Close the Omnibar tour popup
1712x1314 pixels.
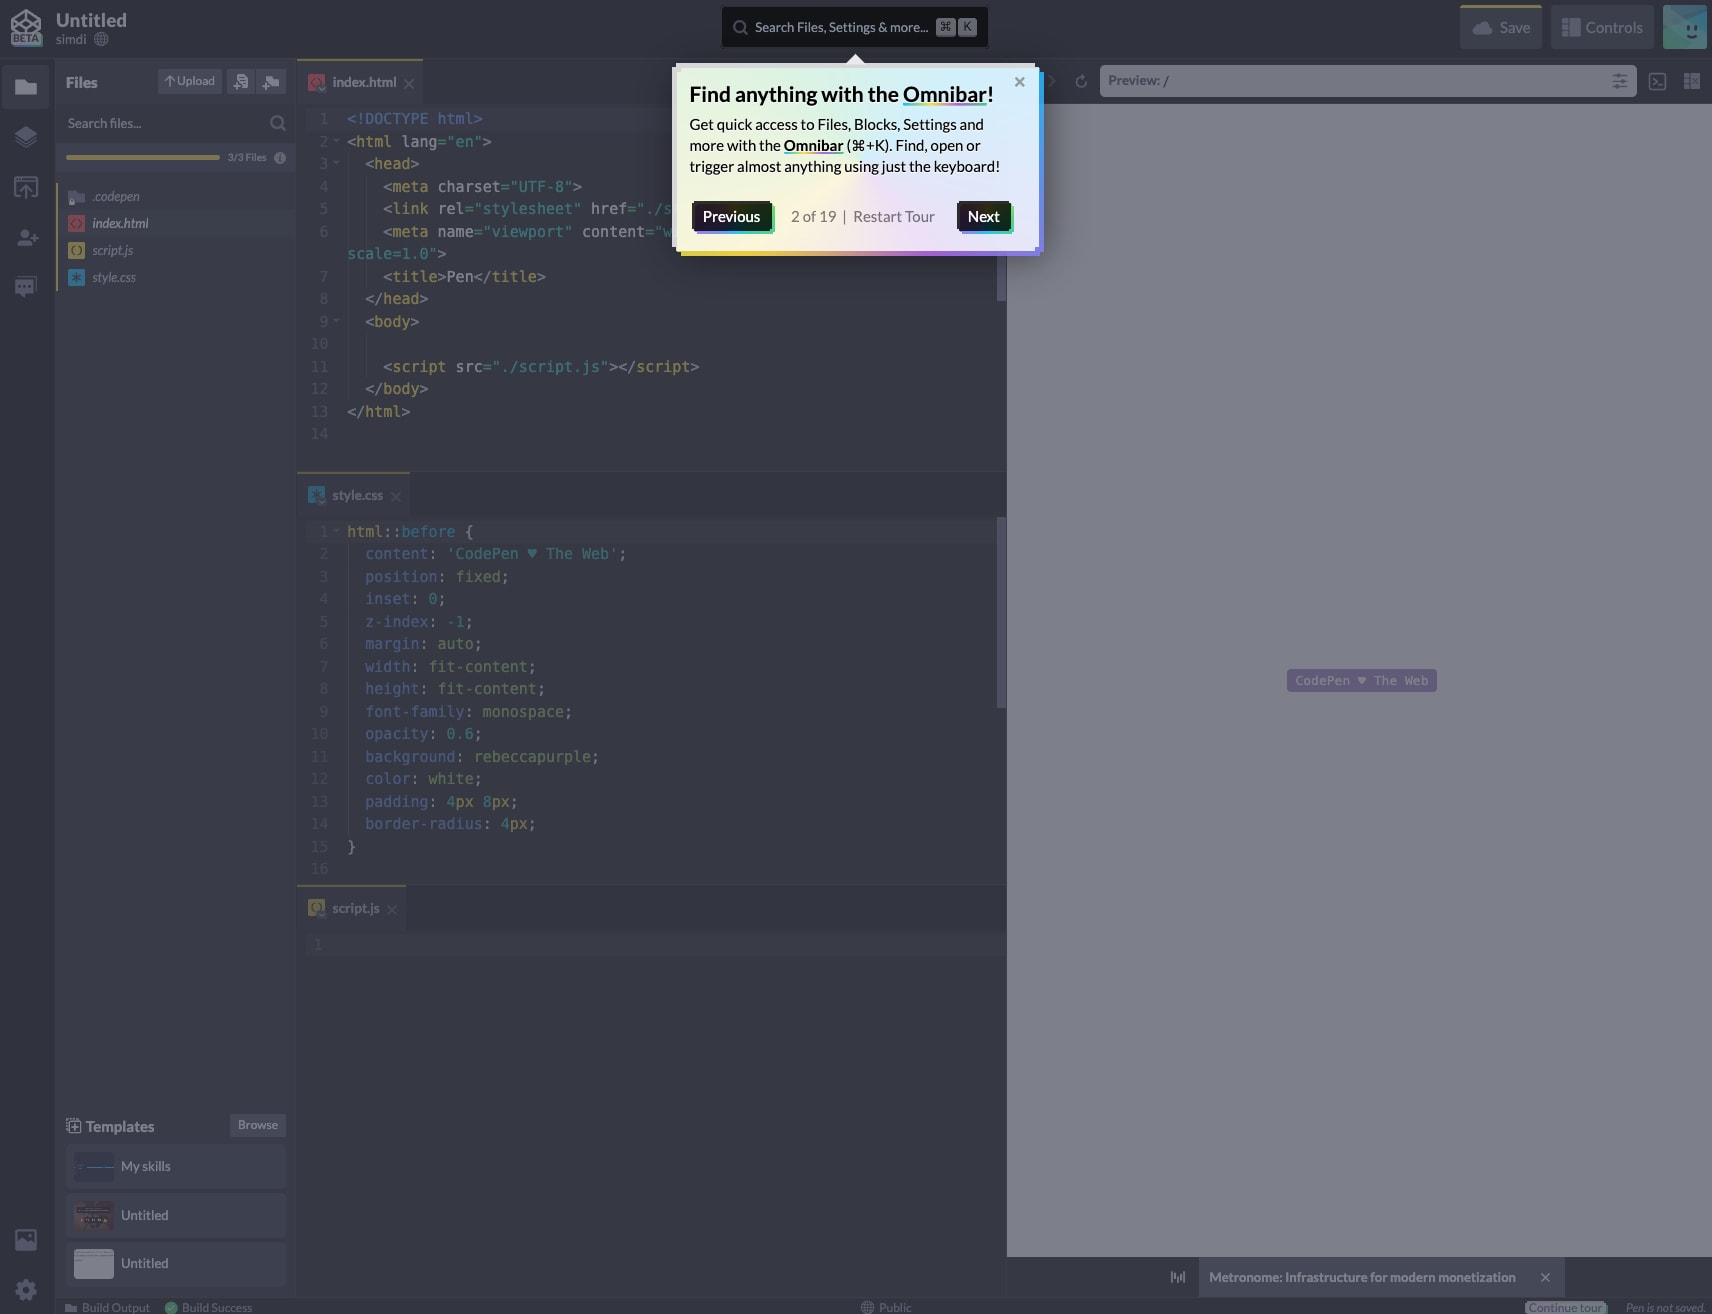coord(1019,82)
